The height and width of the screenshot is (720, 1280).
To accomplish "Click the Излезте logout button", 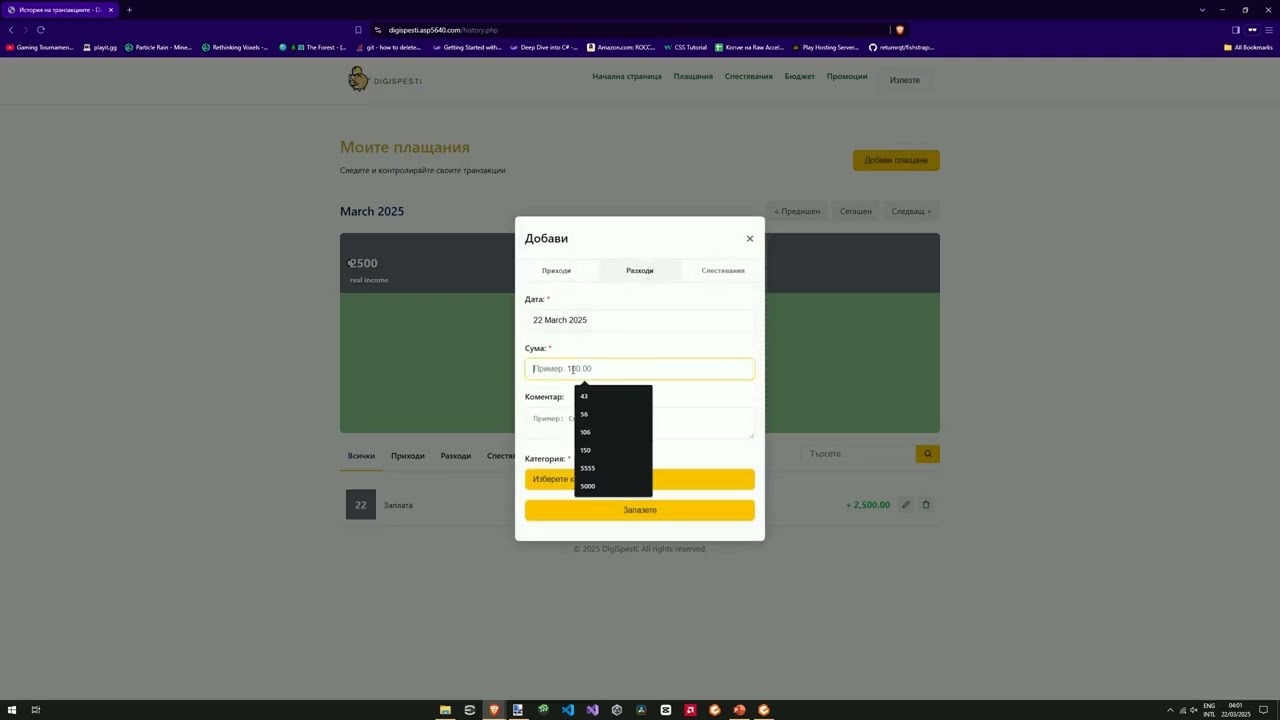I will 904,80.
